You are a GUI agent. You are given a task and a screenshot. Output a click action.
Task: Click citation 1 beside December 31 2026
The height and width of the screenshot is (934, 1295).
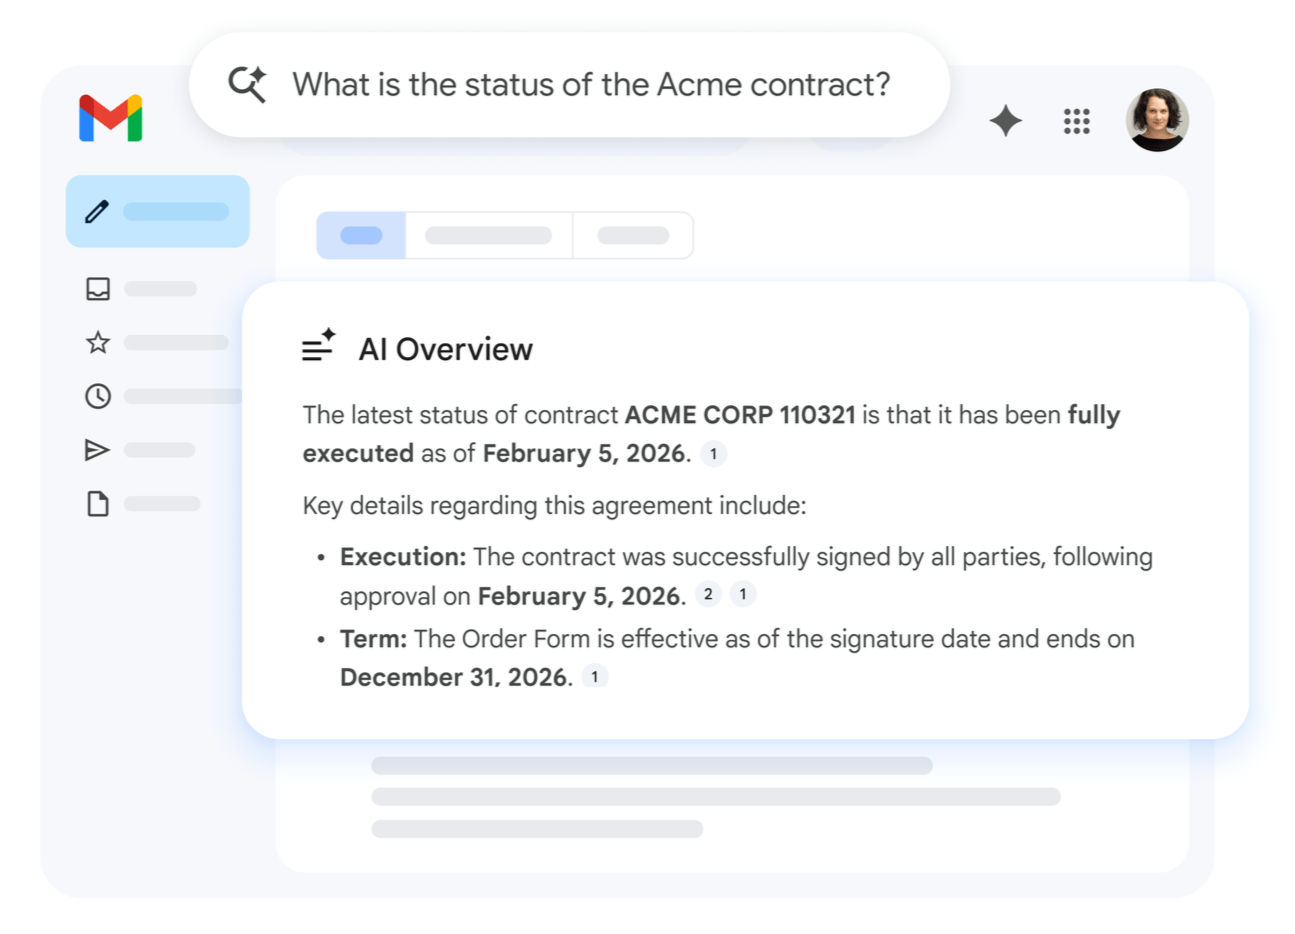point(595,676)
